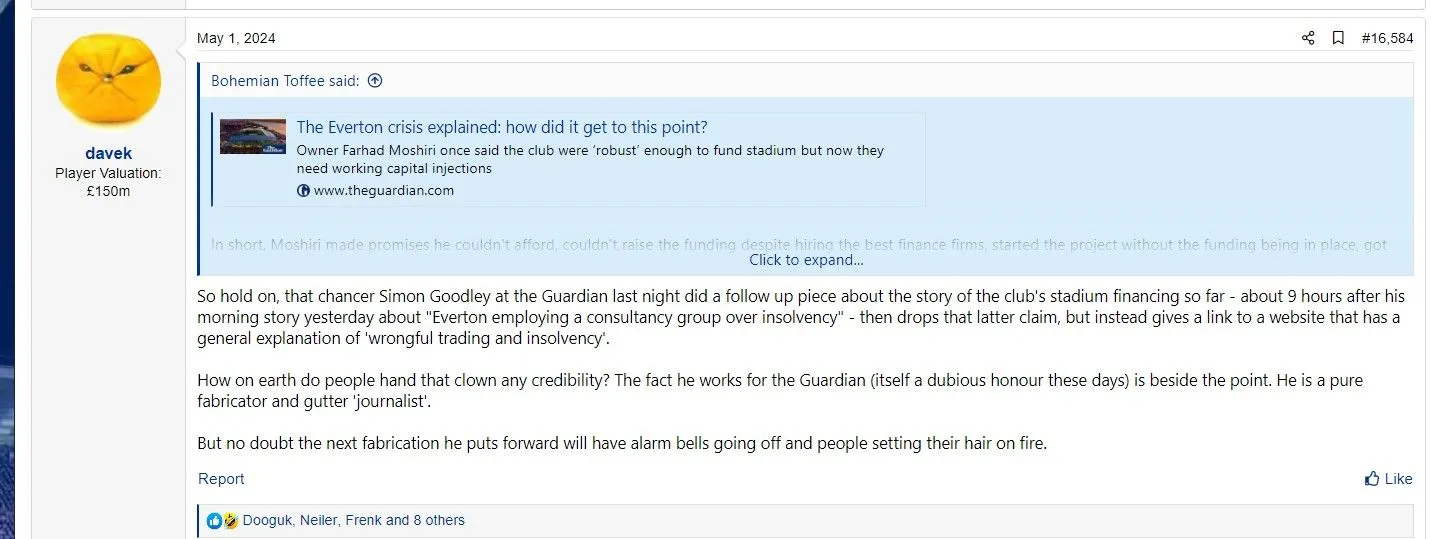
Task: Report this post
Action: pos(221,479)
